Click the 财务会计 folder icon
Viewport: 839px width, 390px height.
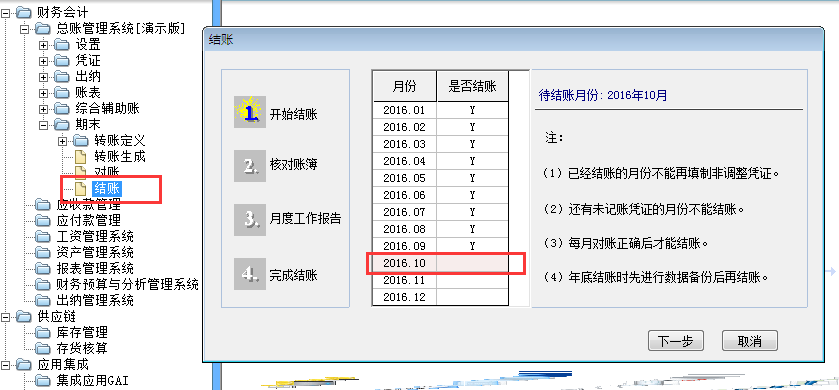click(x=24, y=12)
